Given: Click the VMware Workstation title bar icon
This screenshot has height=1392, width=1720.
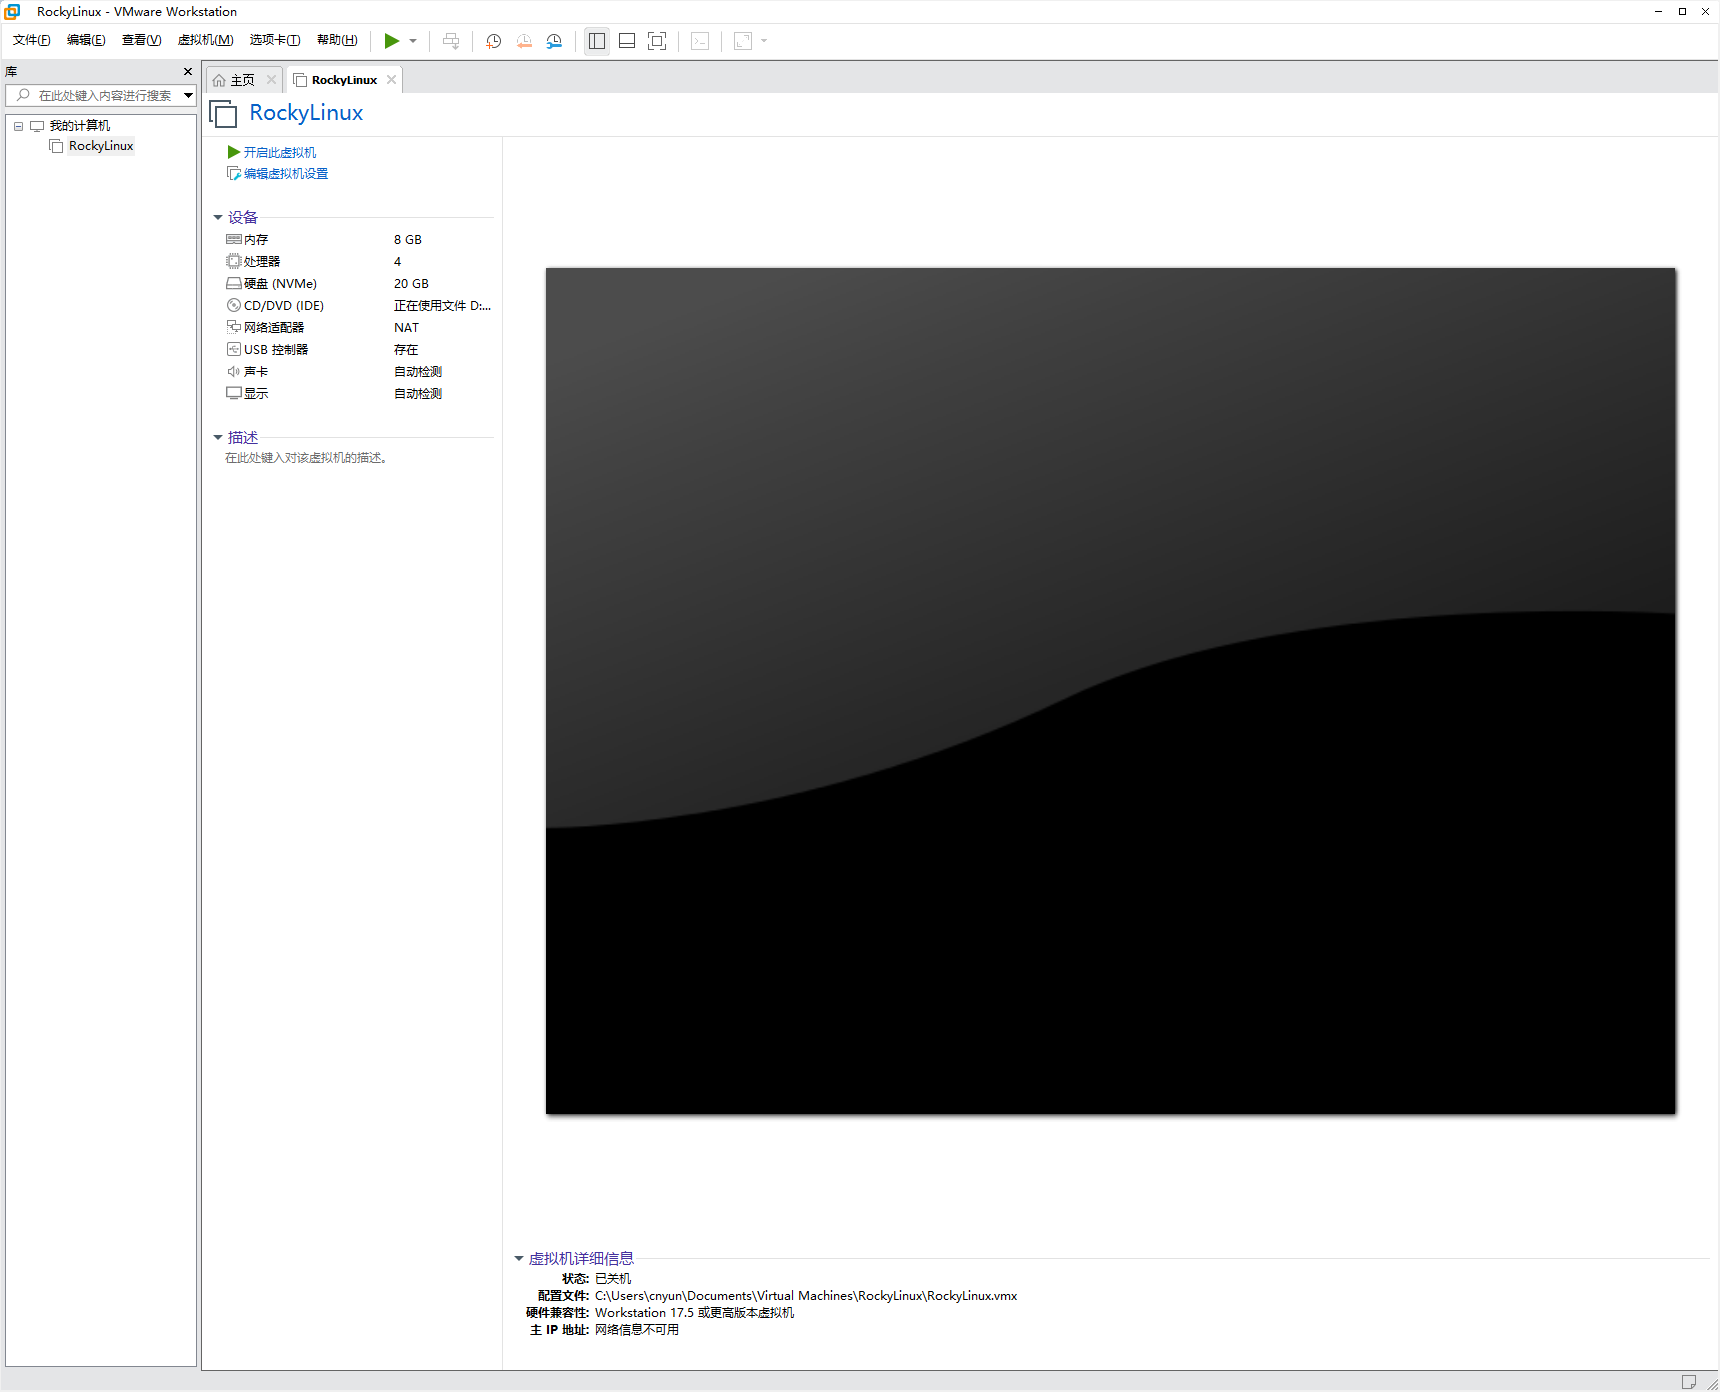Looking at the screenshot, I should [12, 12].
